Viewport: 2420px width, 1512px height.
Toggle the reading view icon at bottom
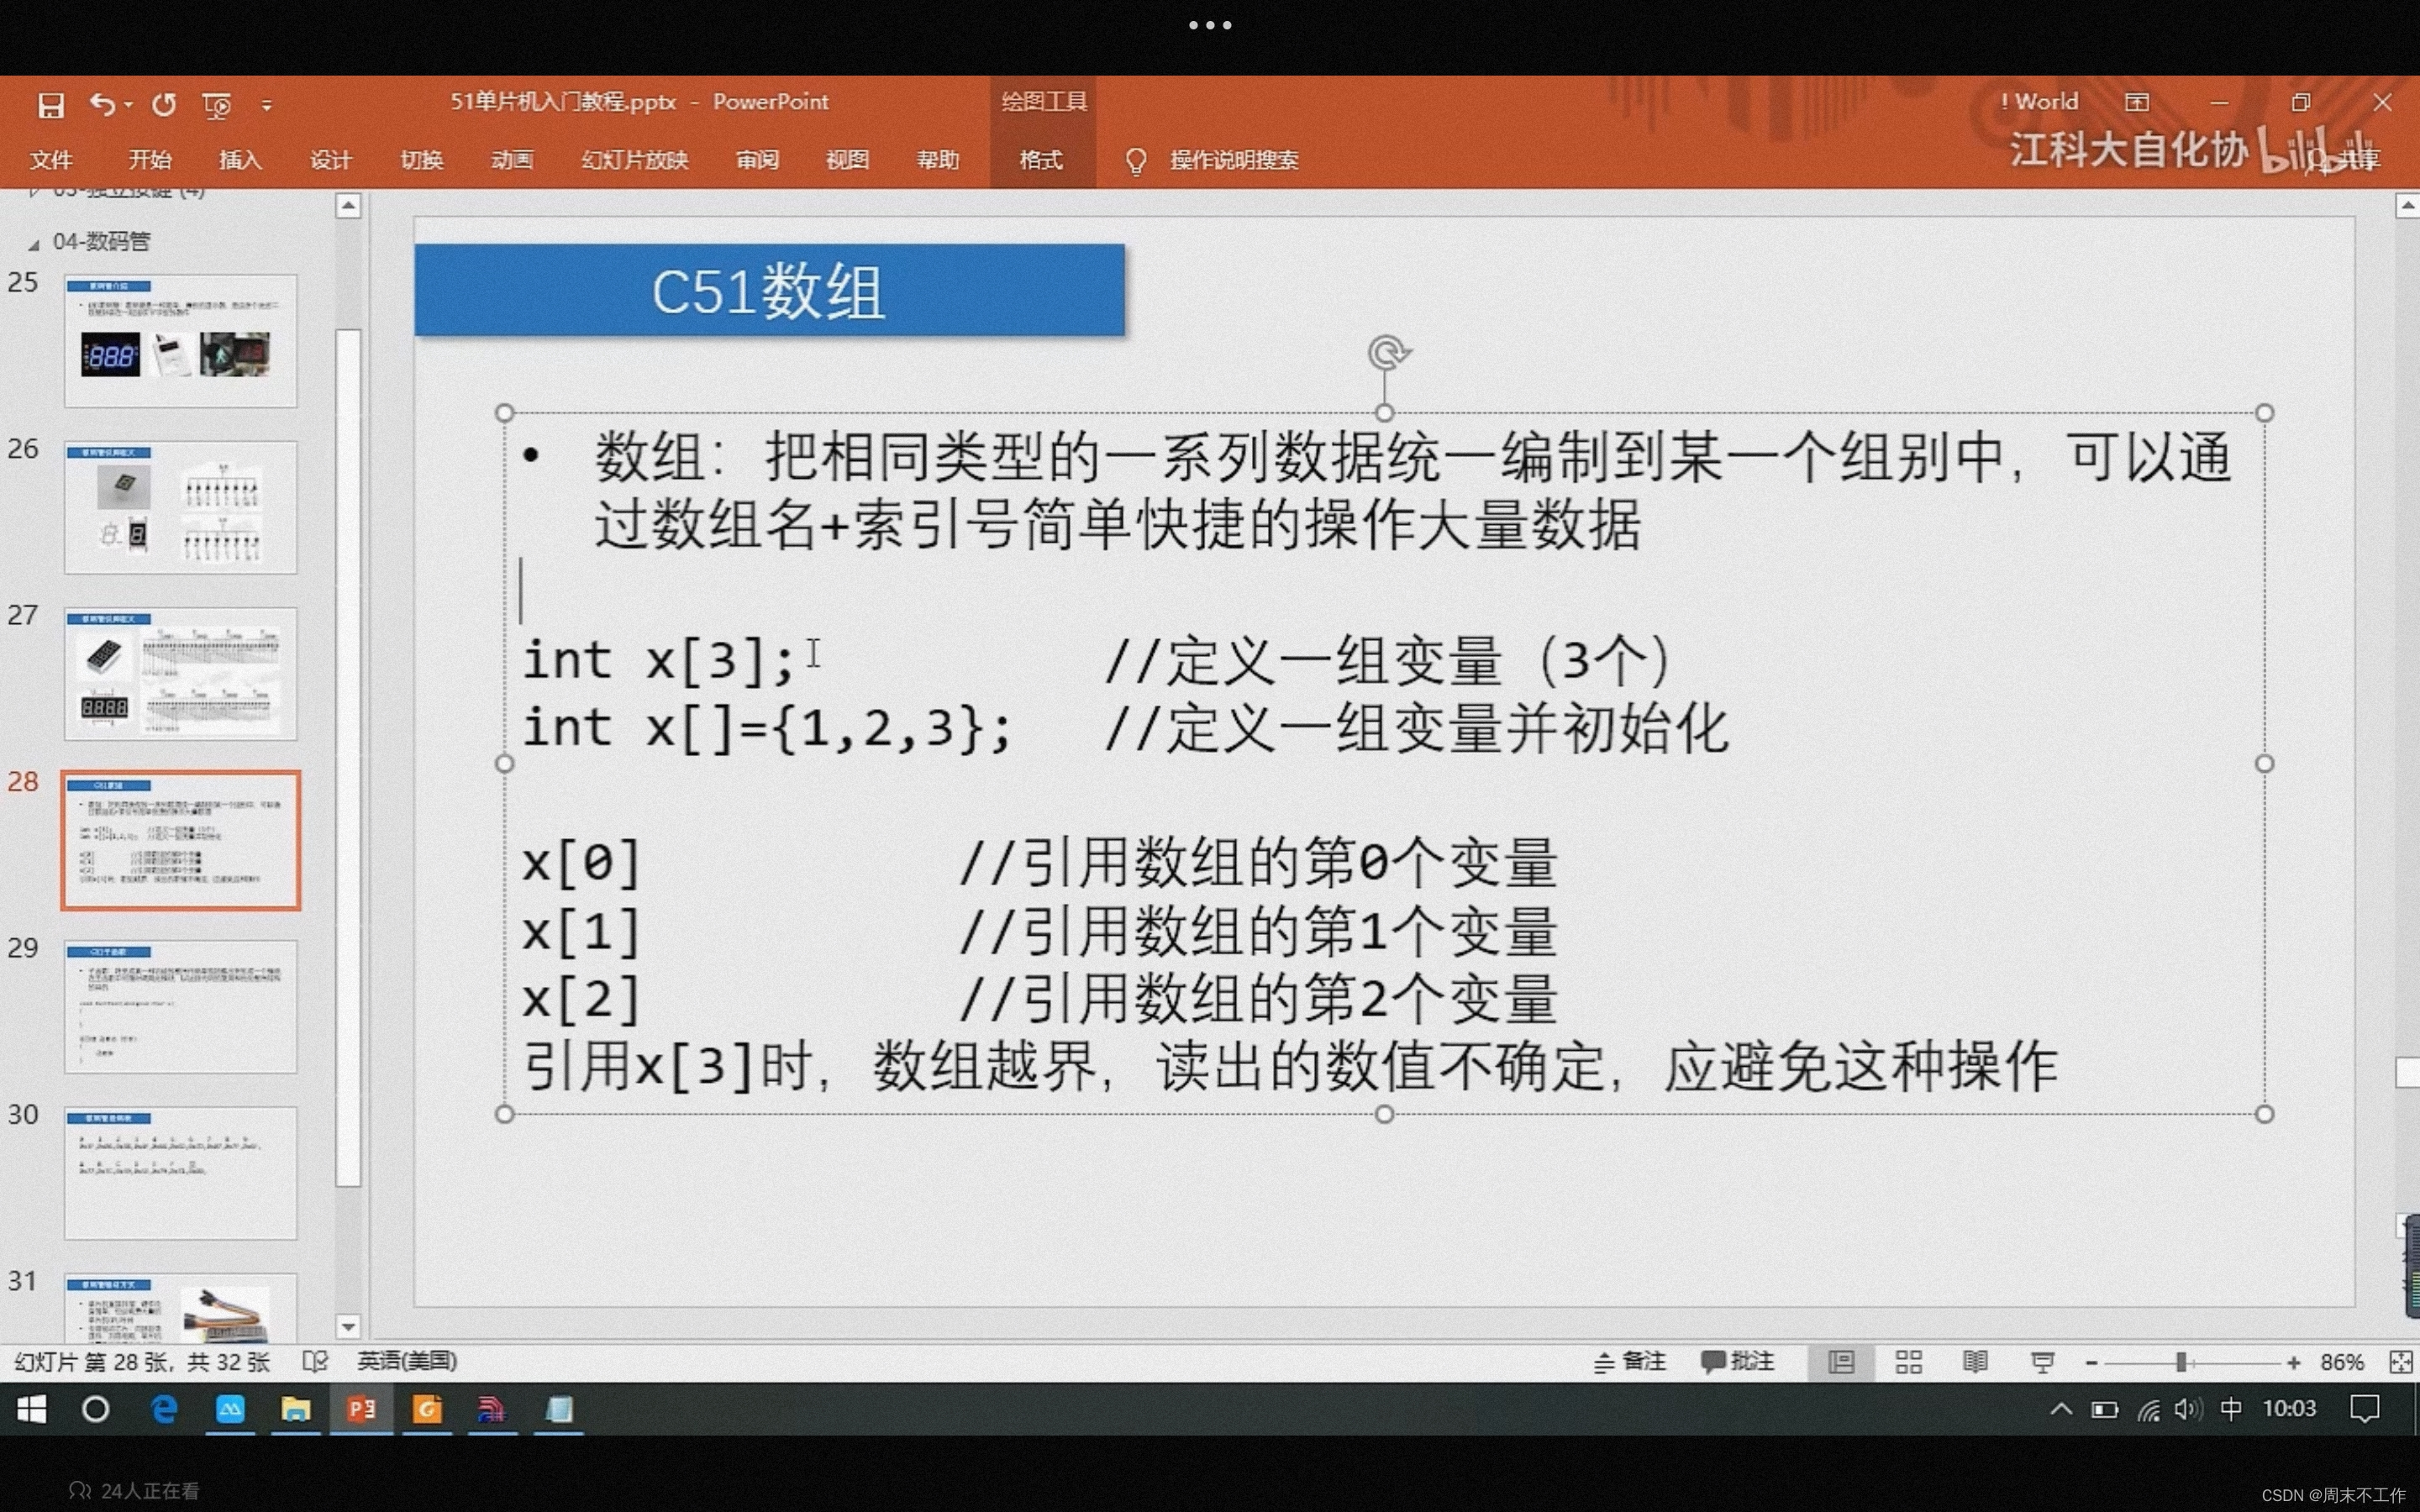(1970, 1361)
